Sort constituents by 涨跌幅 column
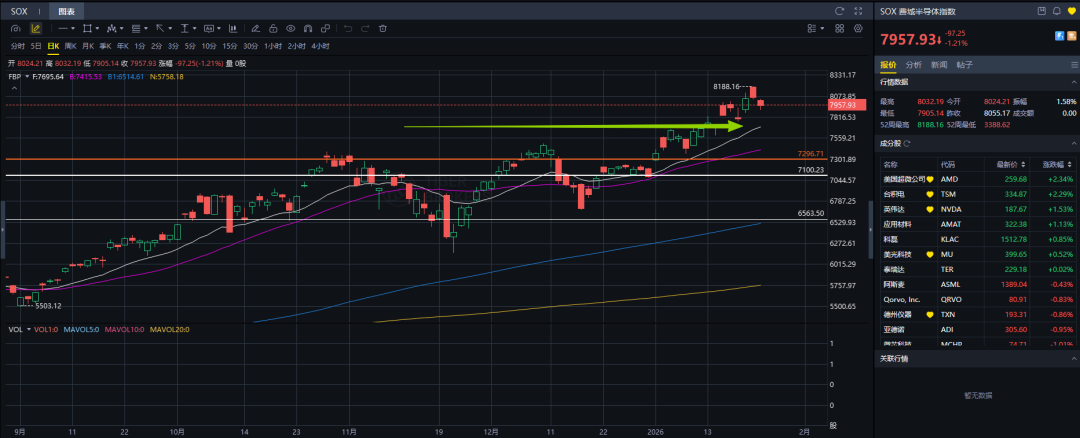 click(x=1055, y=164)
